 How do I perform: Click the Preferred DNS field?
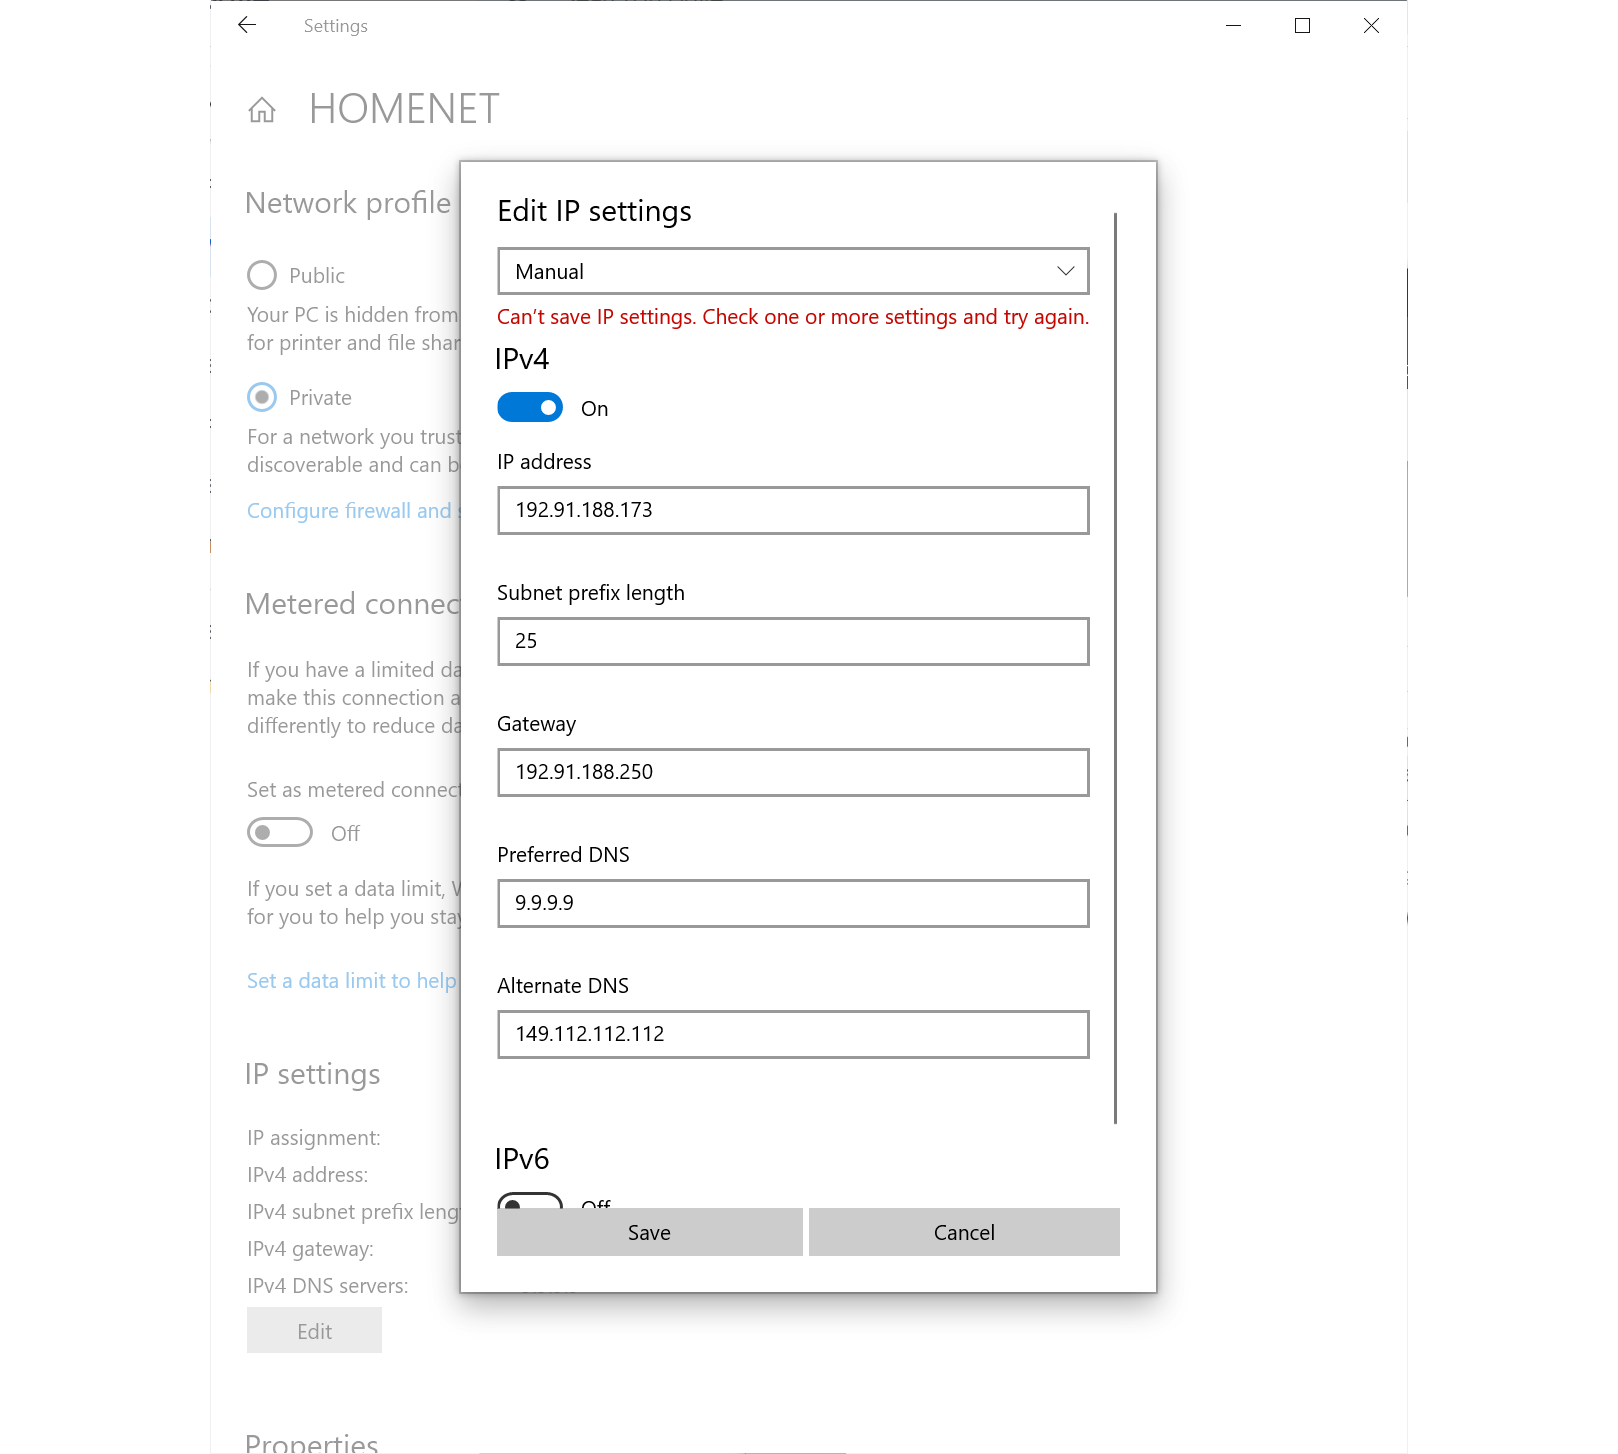[792, 903]
